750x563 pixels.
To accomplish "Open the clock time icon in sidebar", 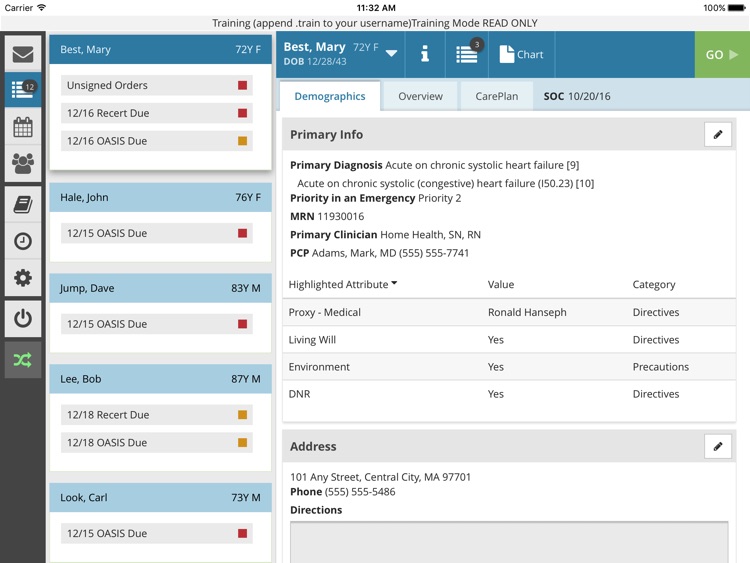I will [23, 241].
